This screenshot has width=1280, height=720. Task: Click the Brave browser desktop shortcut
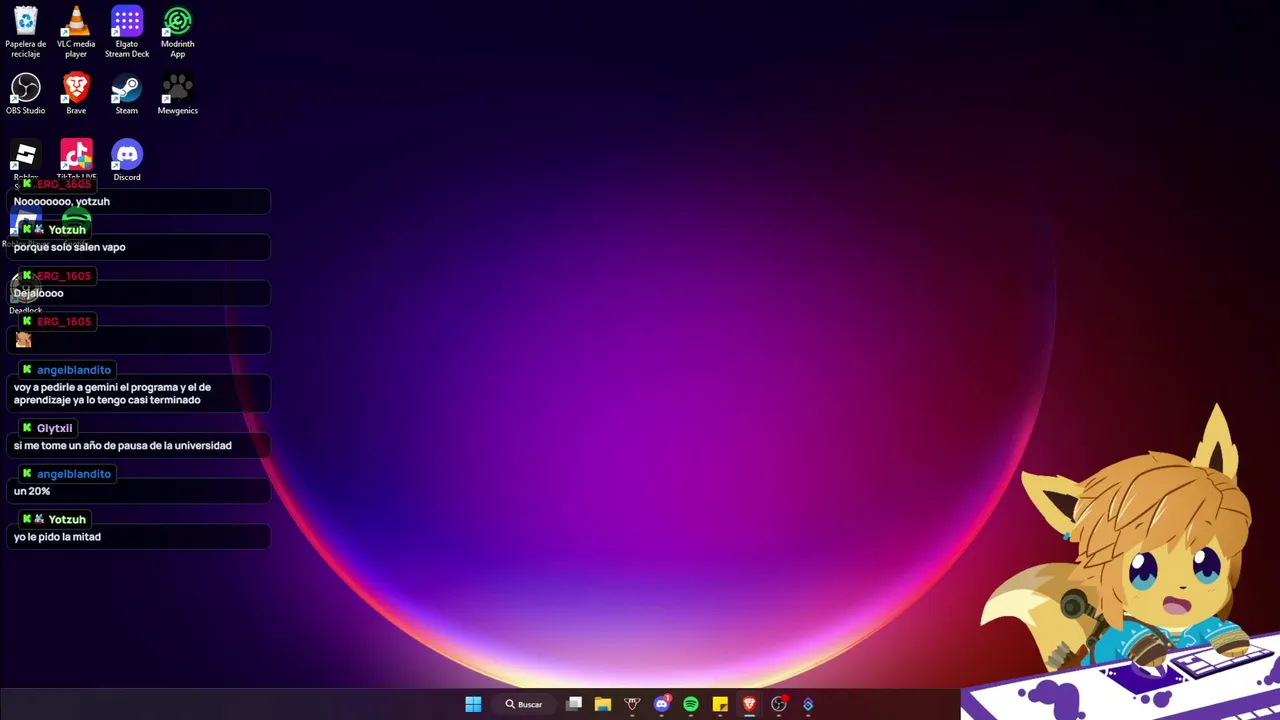point(76,94)
